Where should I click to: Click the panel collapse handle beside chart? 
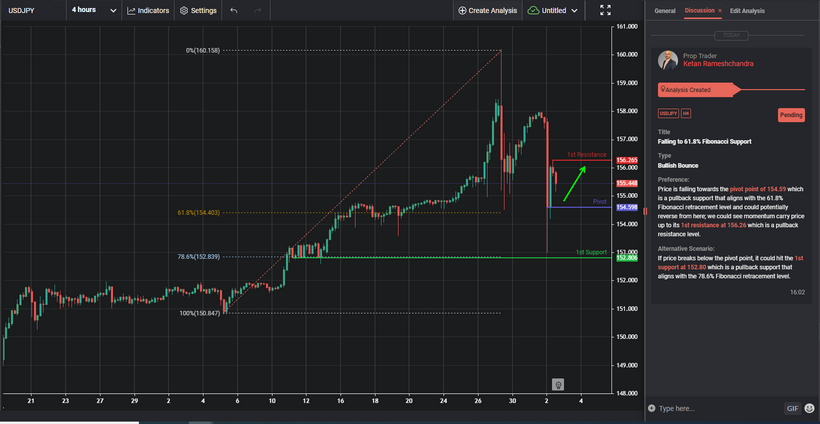pyautogui.click(x=645, y=211)
